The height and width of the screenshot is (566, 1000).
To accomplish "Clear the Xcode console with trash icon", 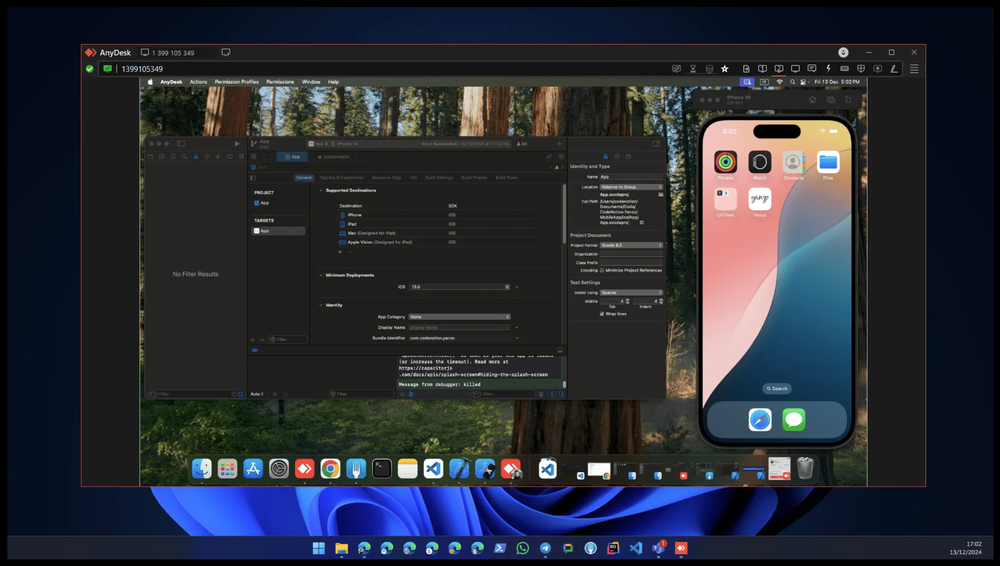I will pos(541,394).
